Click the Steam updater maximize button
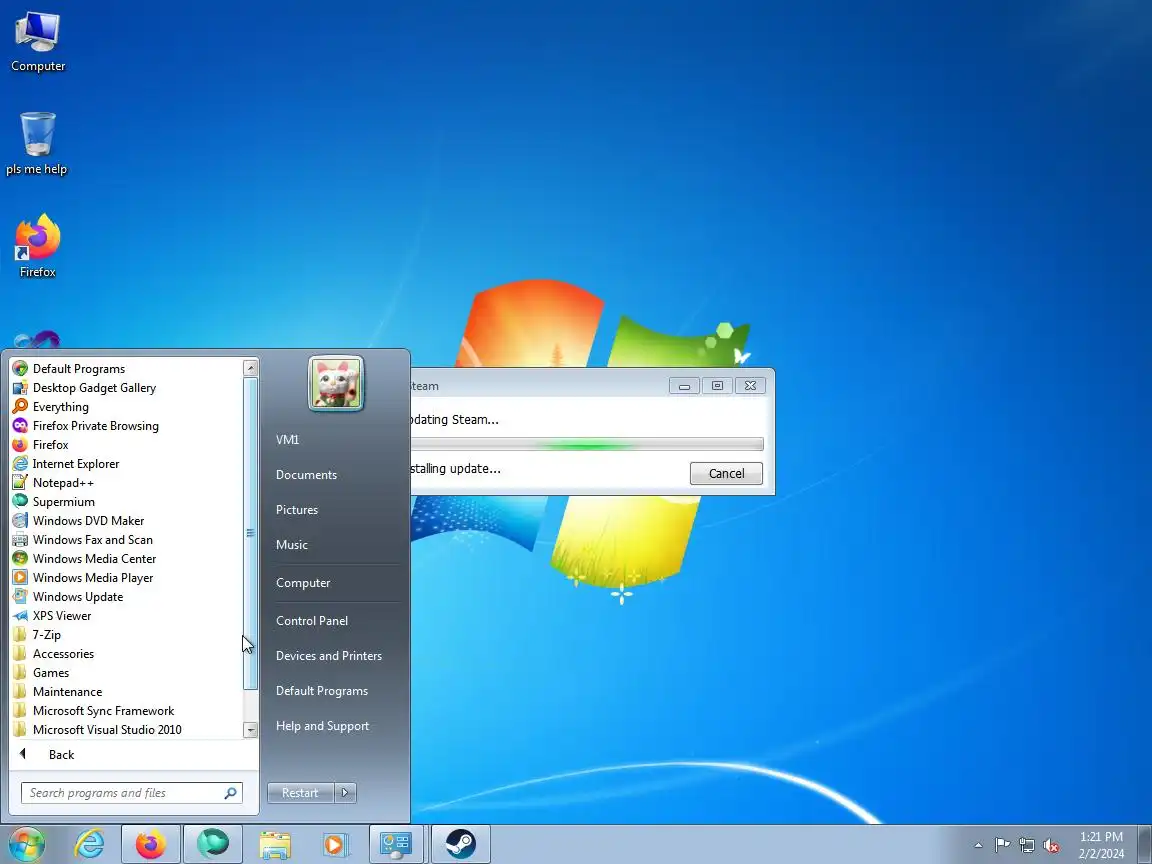Screen dimensions: 1152x864 pyautogui.click(x=717, y=386)
